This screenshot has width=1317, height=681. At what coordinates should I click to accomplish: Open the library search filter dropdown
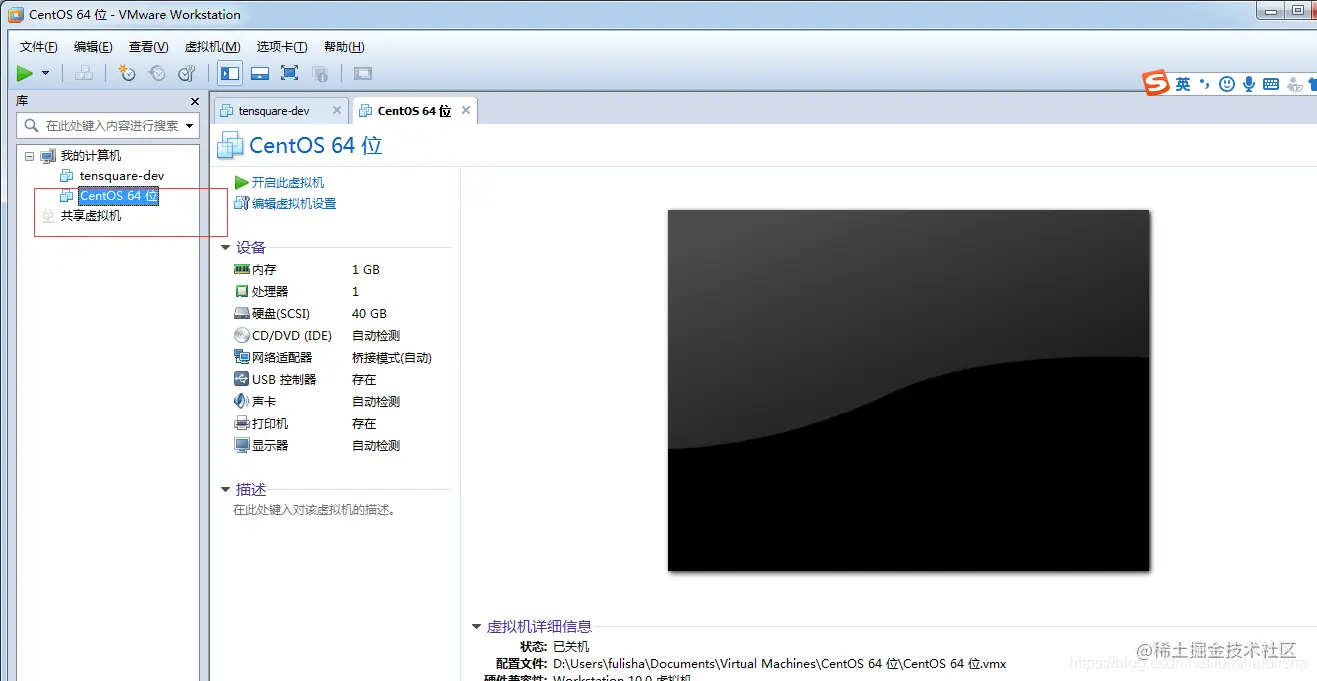(x=190, y=126)
